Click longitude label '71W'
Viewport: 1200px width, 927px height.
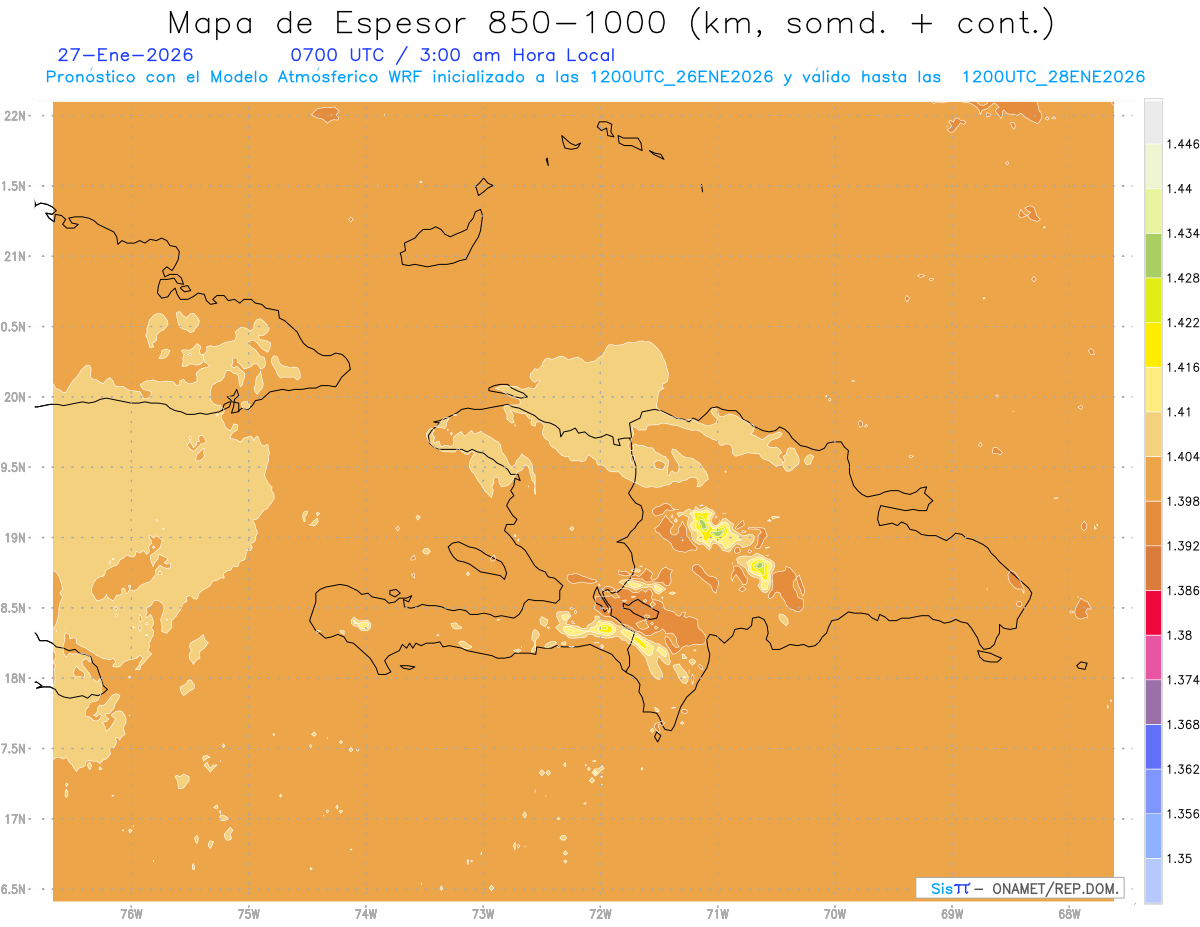pyautogui.click(x=717, y=913)
